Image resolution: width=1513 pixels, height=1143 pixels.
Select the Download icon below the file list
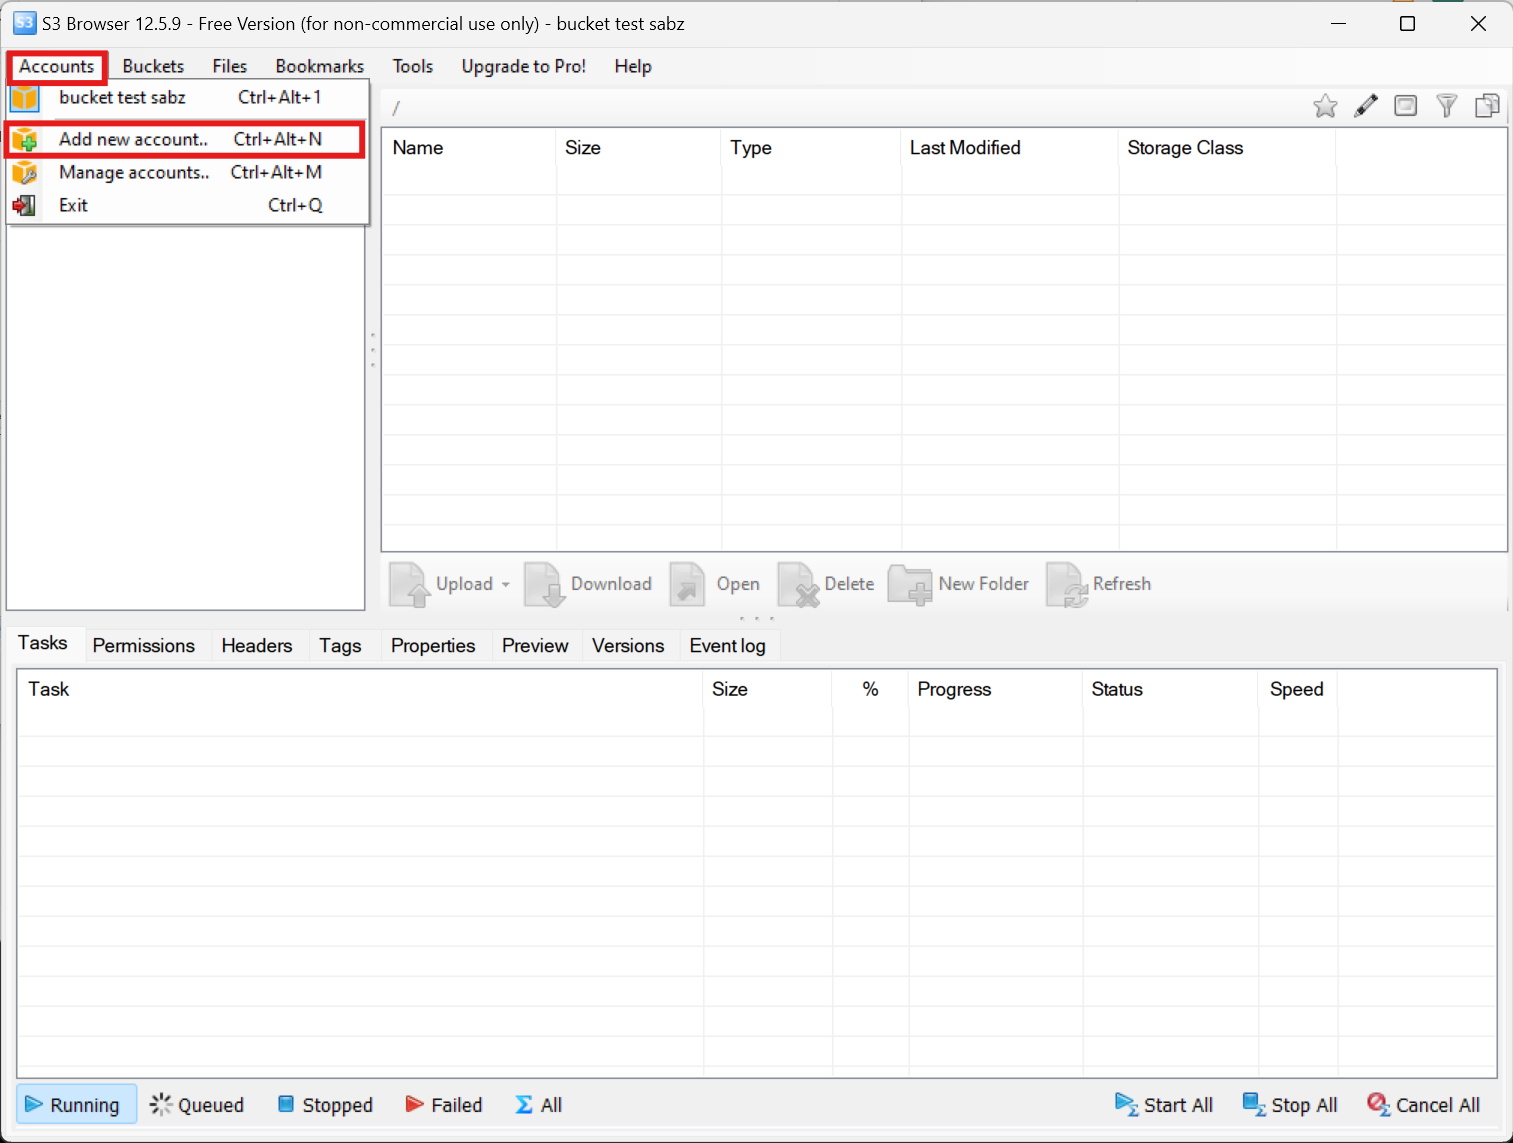tap(589, 584)
